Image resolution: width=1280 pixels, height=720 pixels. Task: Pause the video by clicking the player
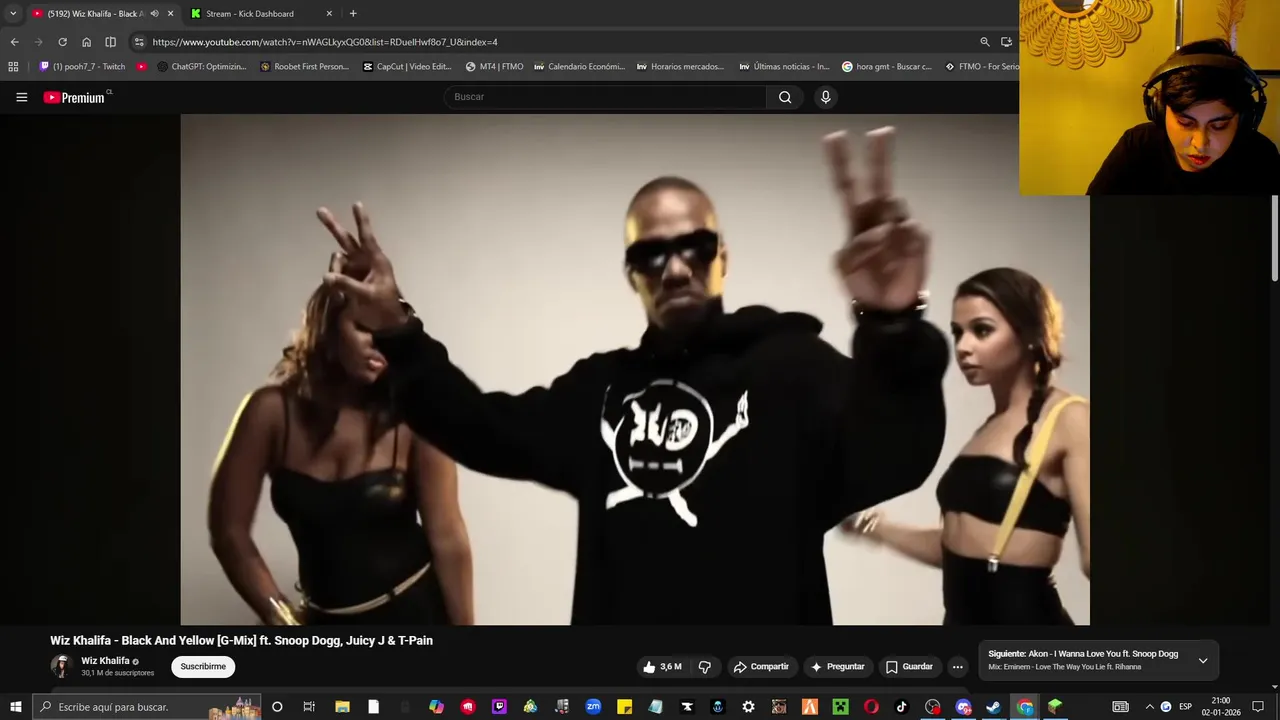point(635,369)
